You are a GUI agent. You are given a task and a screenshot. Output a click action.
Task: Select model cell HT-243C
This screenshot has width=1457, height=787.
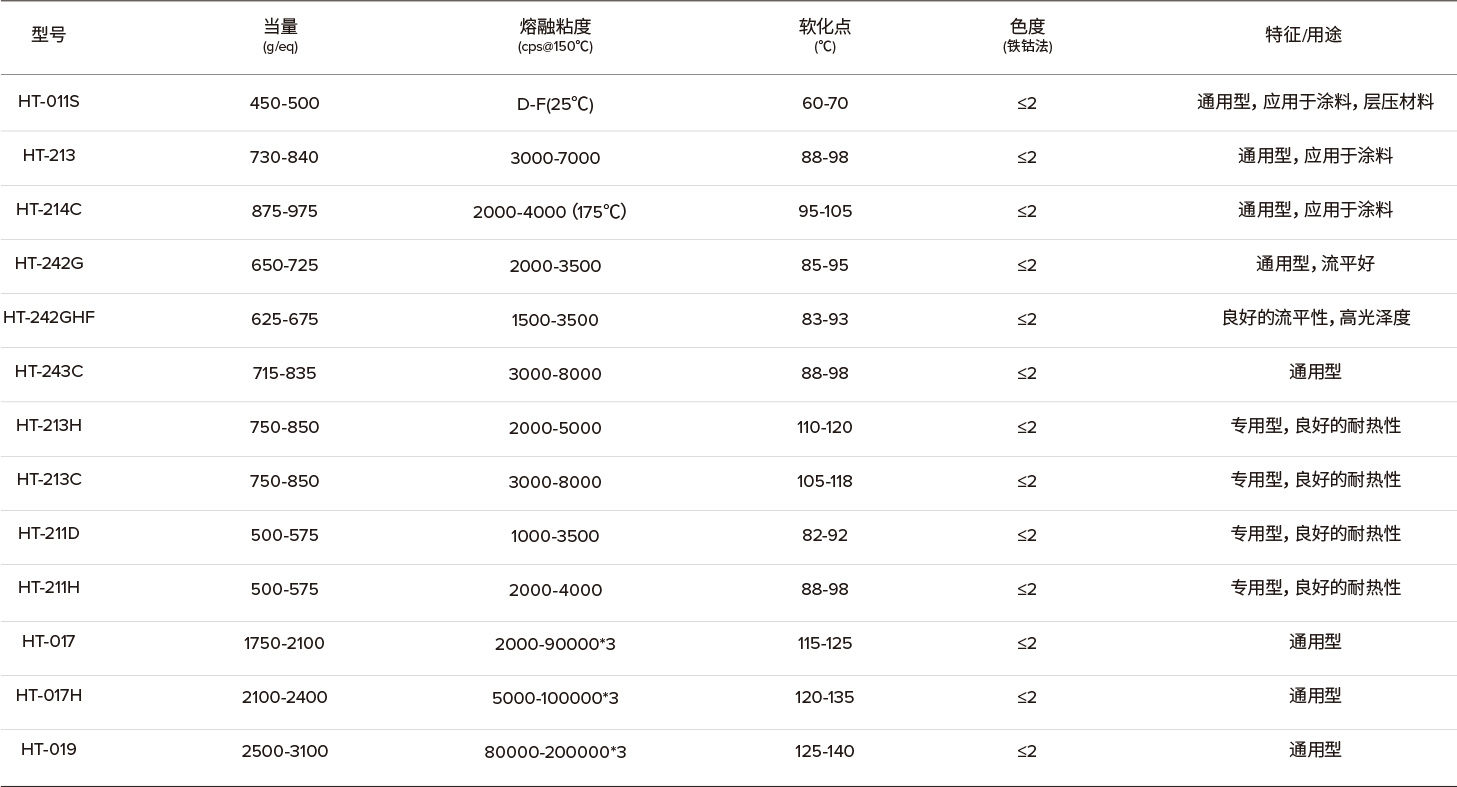click(48, 372)
